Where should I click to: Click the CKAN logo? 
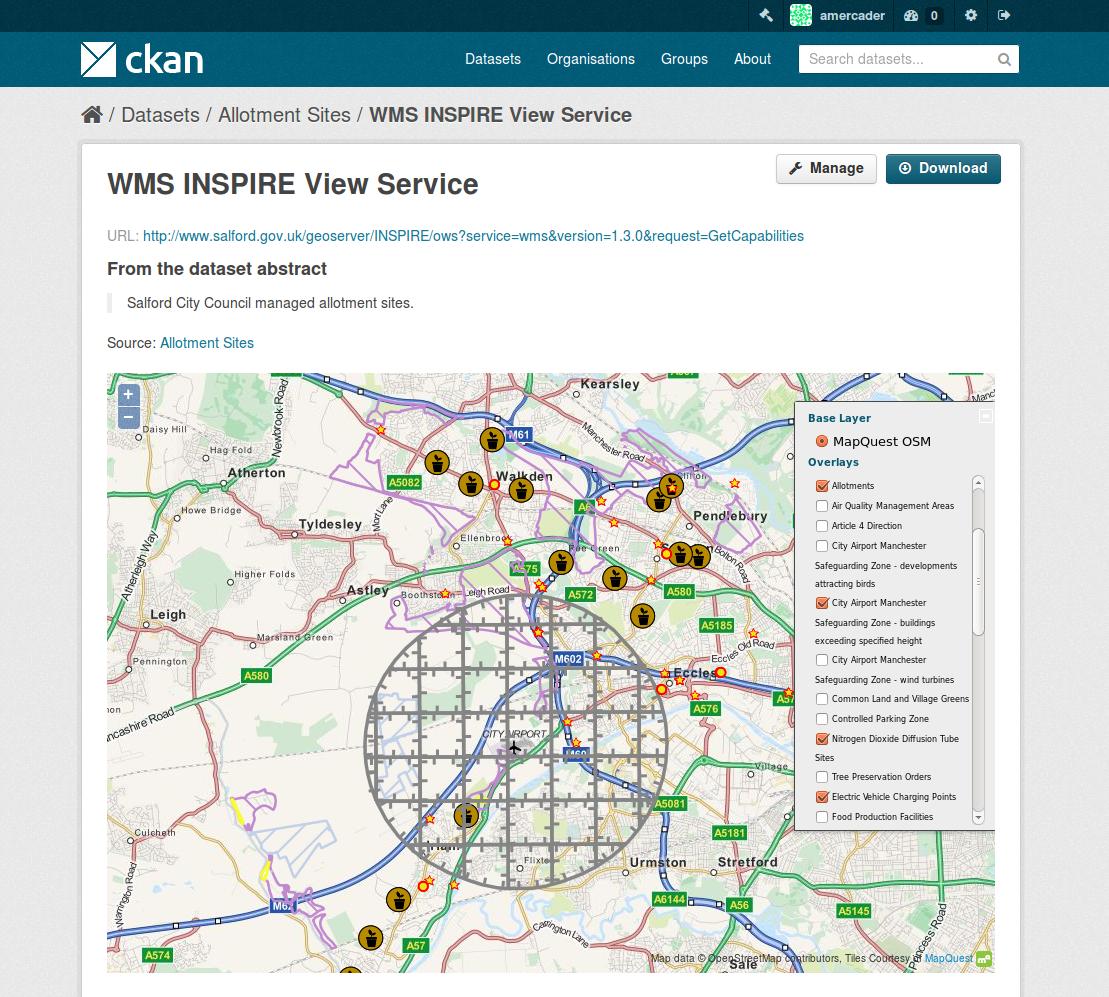click(142, 59)
